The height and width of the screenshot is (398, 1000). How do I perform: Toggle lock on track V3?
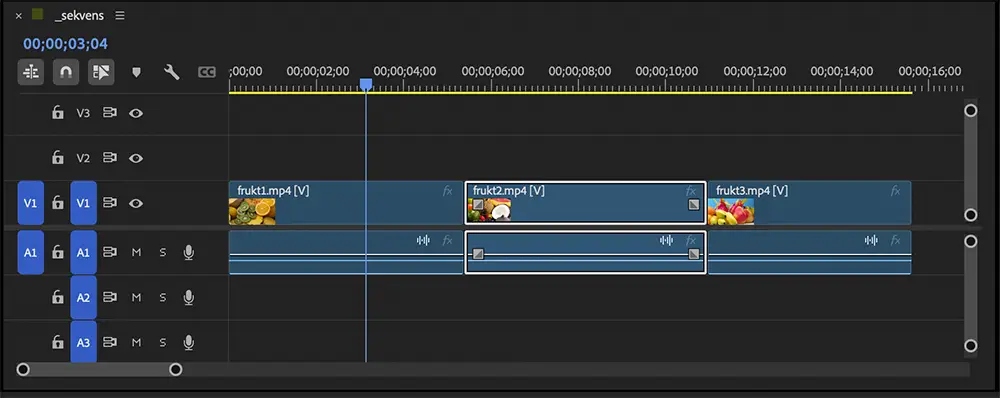[x=57, y=113]
